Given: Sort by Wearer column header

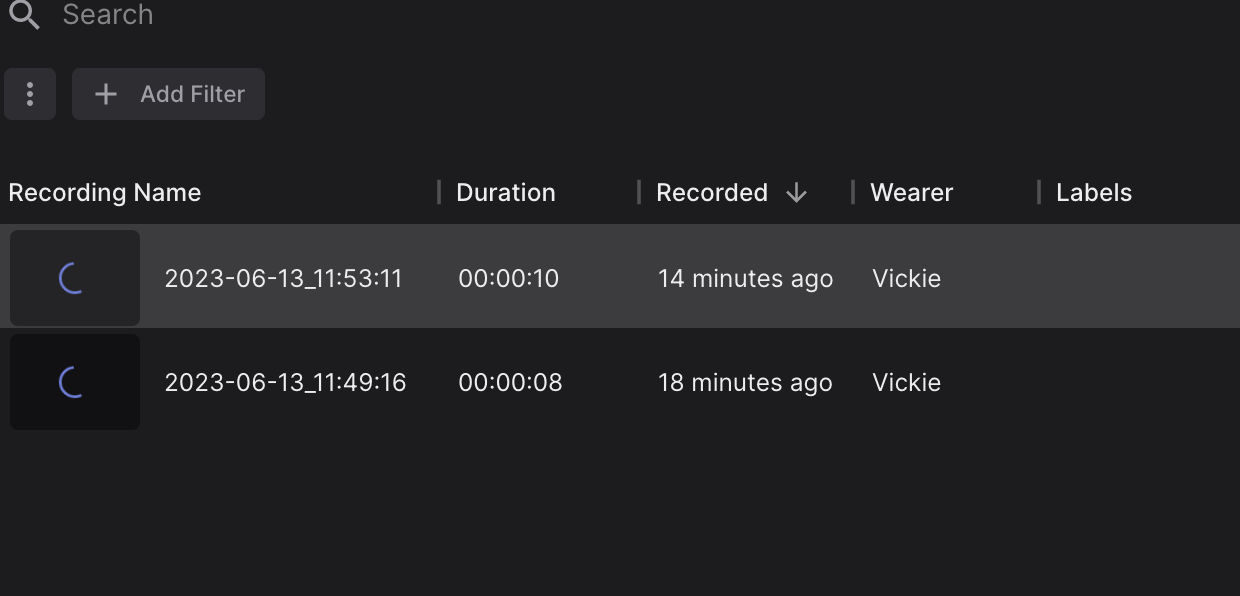Looking at the screenshot, I should [x=912, y=193].
